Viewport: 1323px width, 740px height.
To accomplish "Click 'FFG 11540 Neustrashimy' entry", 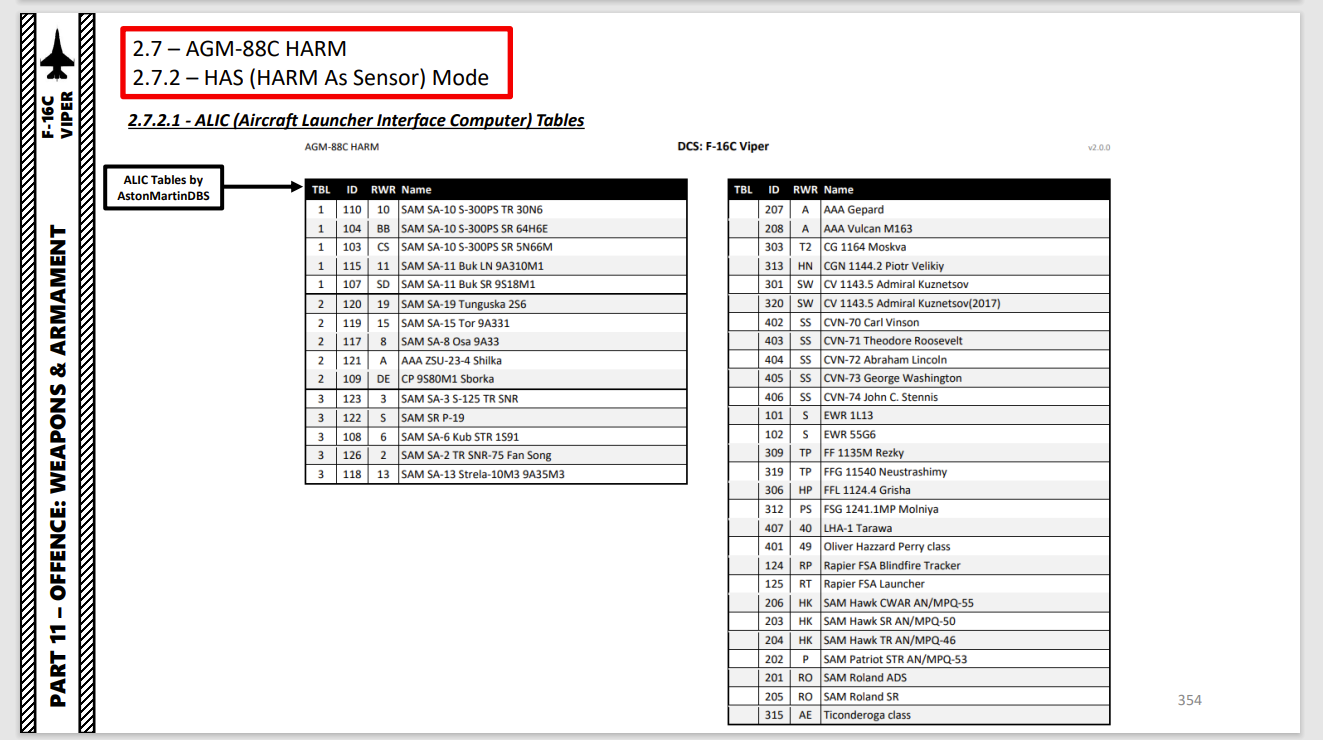I will (x=919, y=472).
